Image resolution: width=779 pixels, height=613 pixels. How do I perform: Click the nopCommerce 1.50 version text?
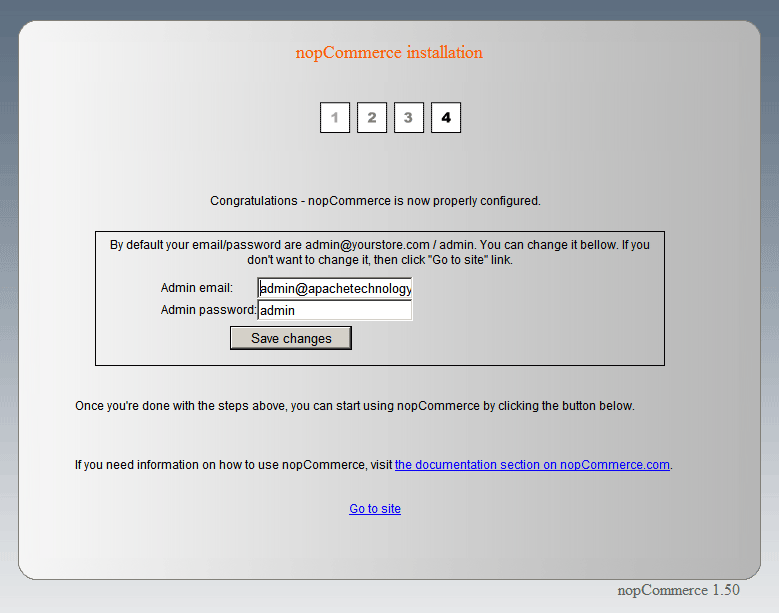[678, 590]
